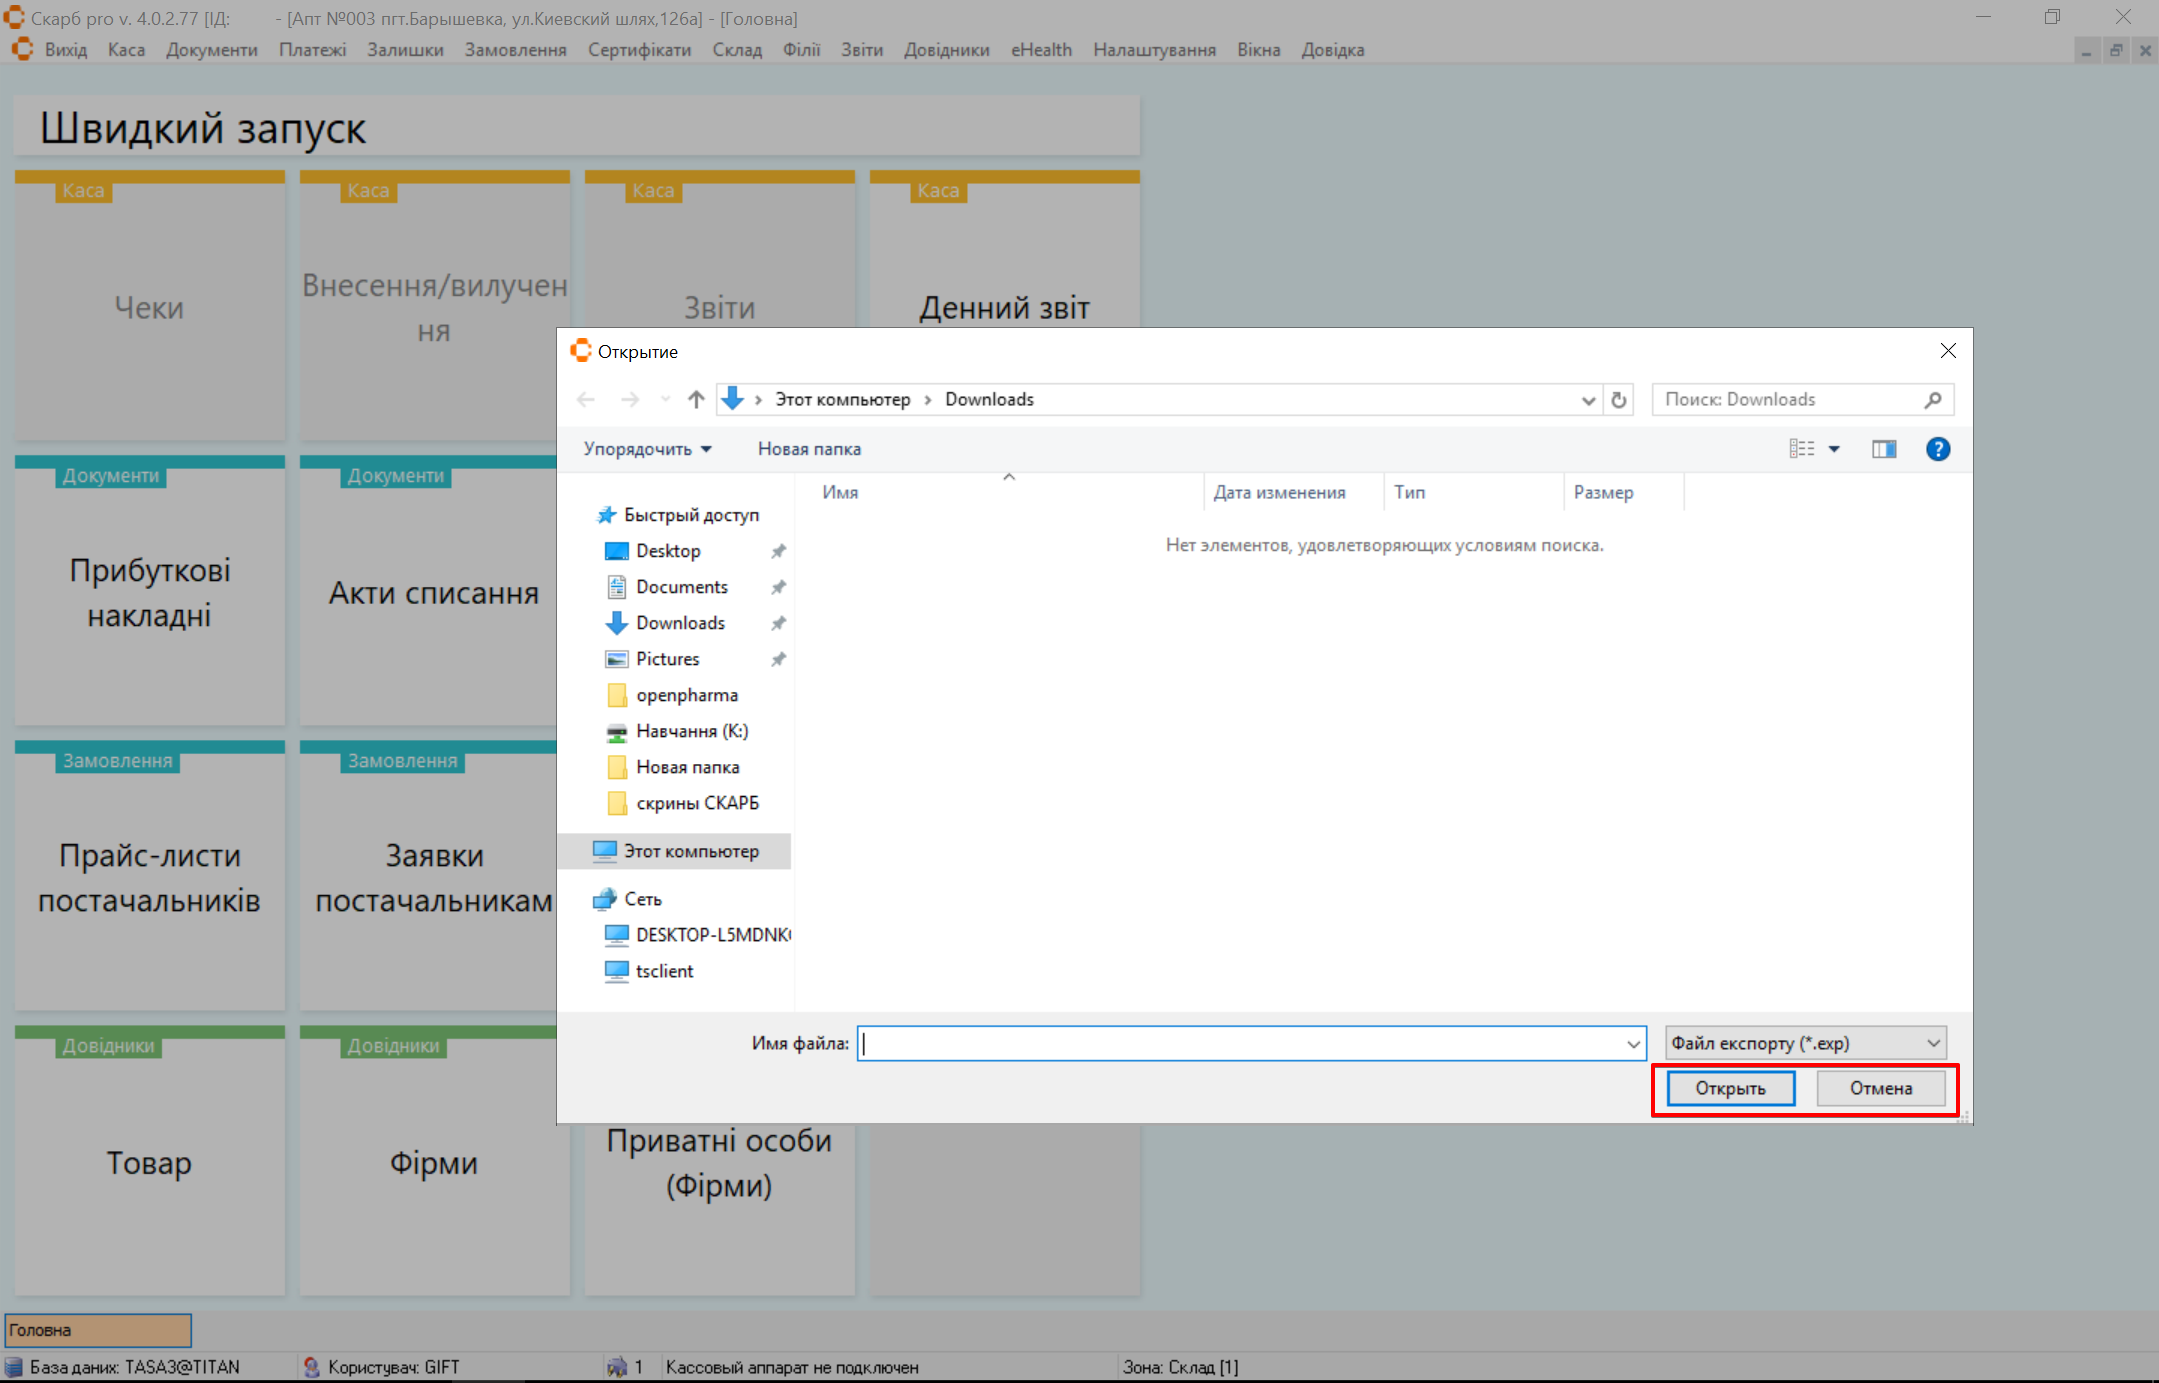Click the view mode list icon
Image resolution: width=2159 pixels, height=1383 pixels.
pyautogui.click(x=1801, y=449)
